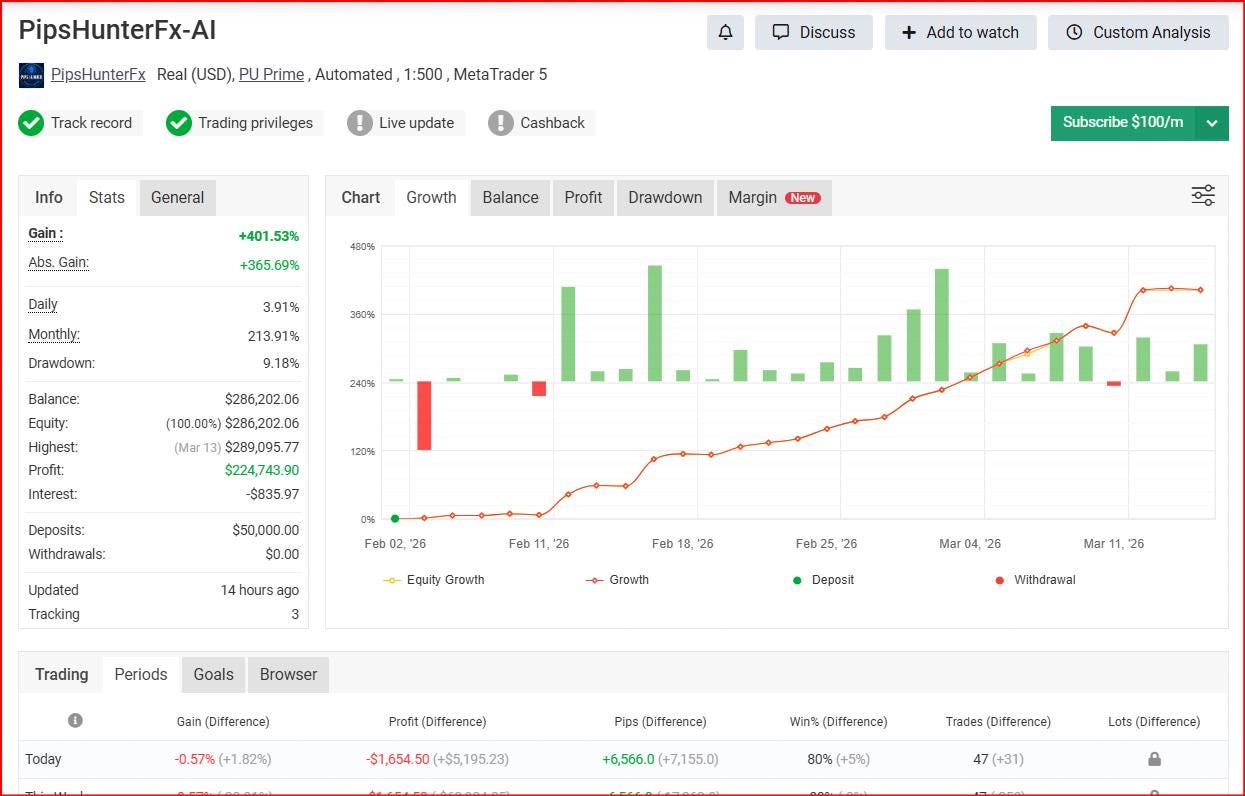Select the Chart heading tab
The width and height of the screenshot is (1245, 796).
(361, 197)
